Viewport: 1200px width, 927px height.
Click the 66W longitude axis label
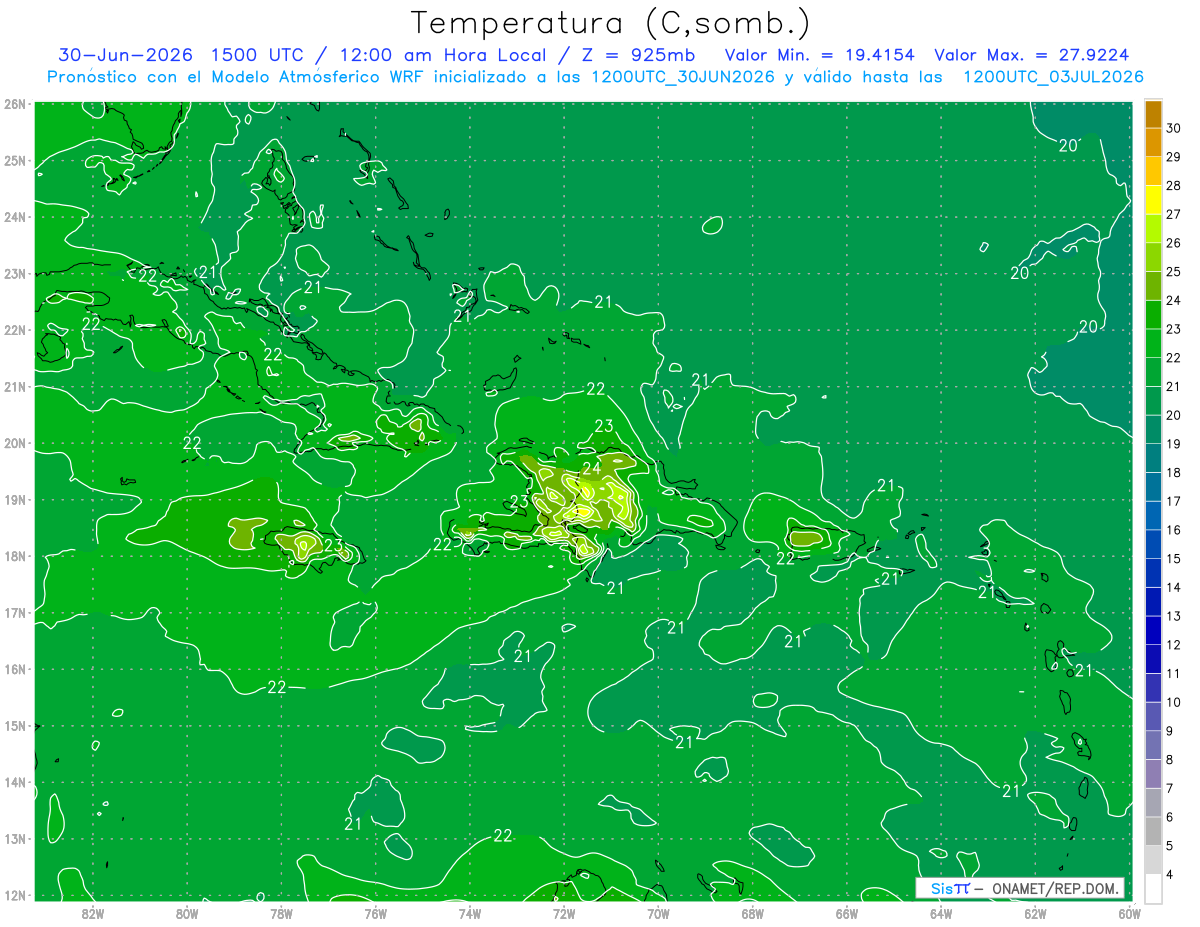846,912
